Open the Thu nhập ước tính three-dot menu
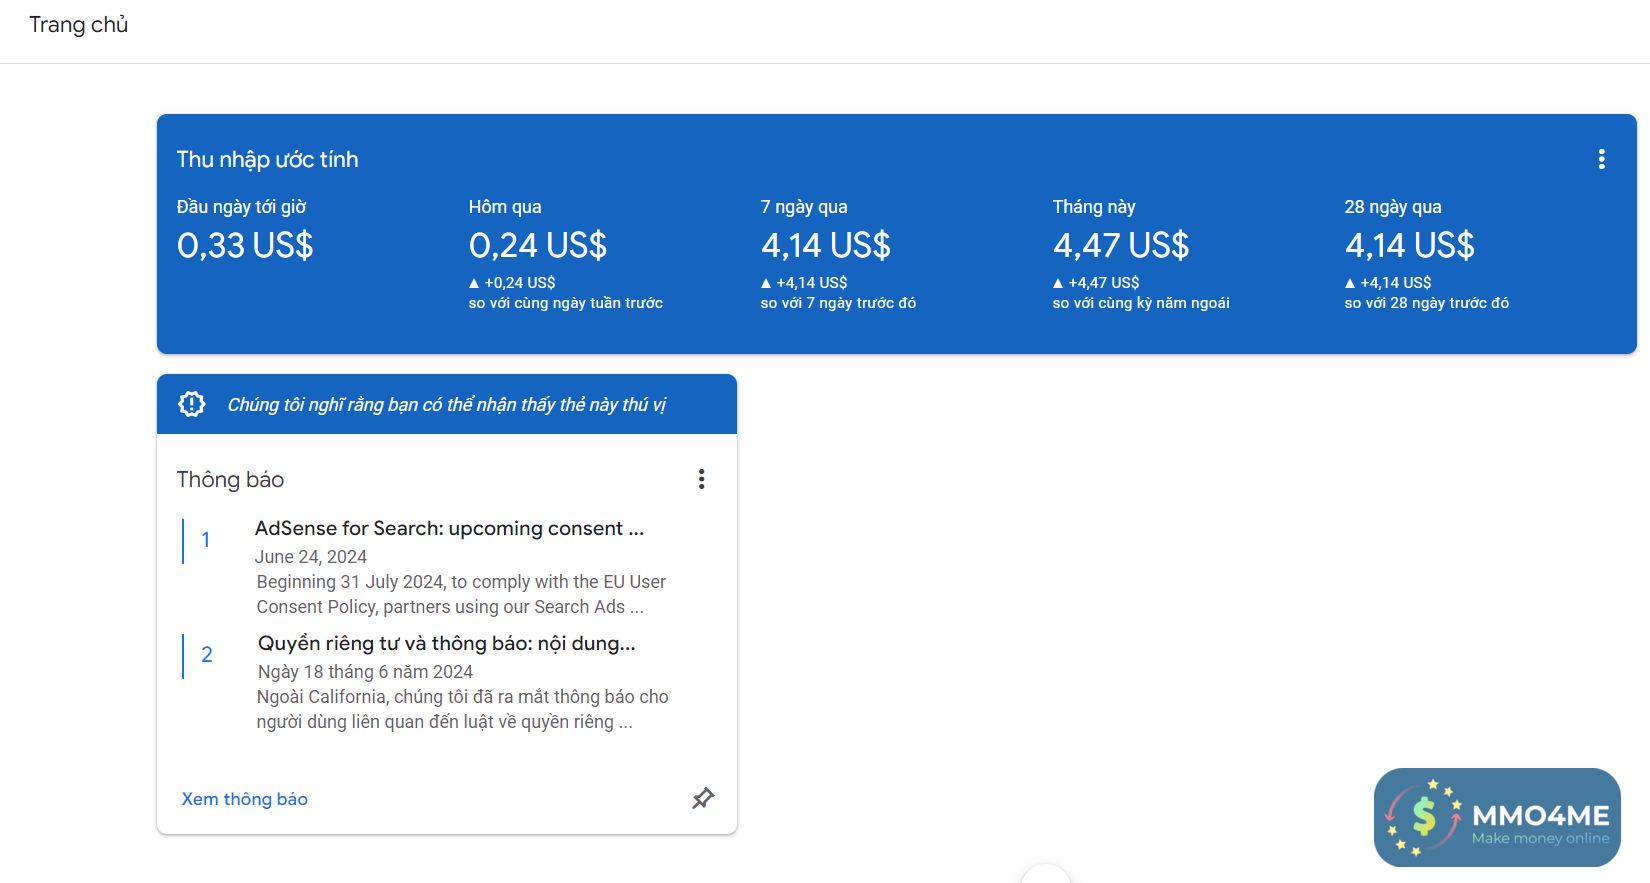The height and width of the screenshot is (883, 1650). (1601, 159)
